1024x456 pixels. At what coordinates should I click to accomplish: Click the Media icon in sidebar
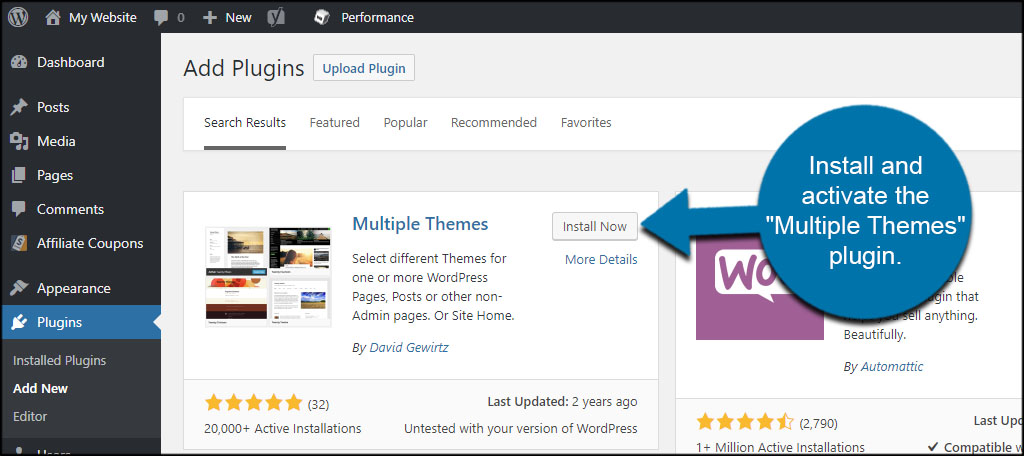[20, 141]
